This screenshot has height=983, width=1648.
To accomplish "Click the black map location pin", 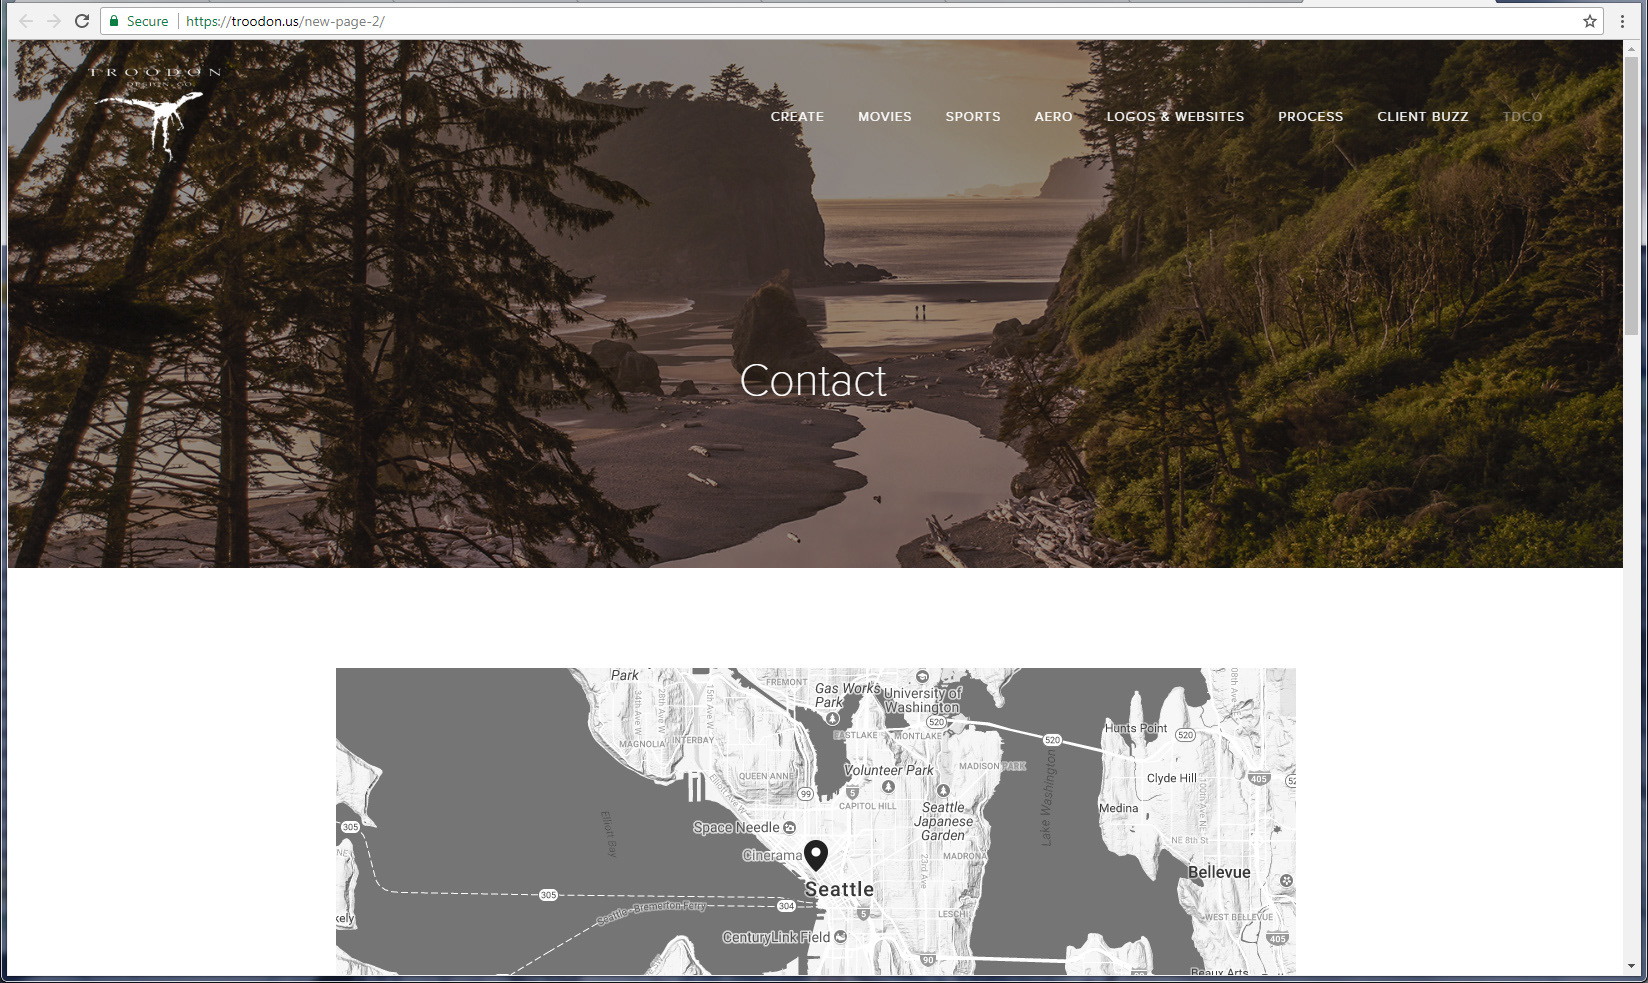I will point(816,856).
